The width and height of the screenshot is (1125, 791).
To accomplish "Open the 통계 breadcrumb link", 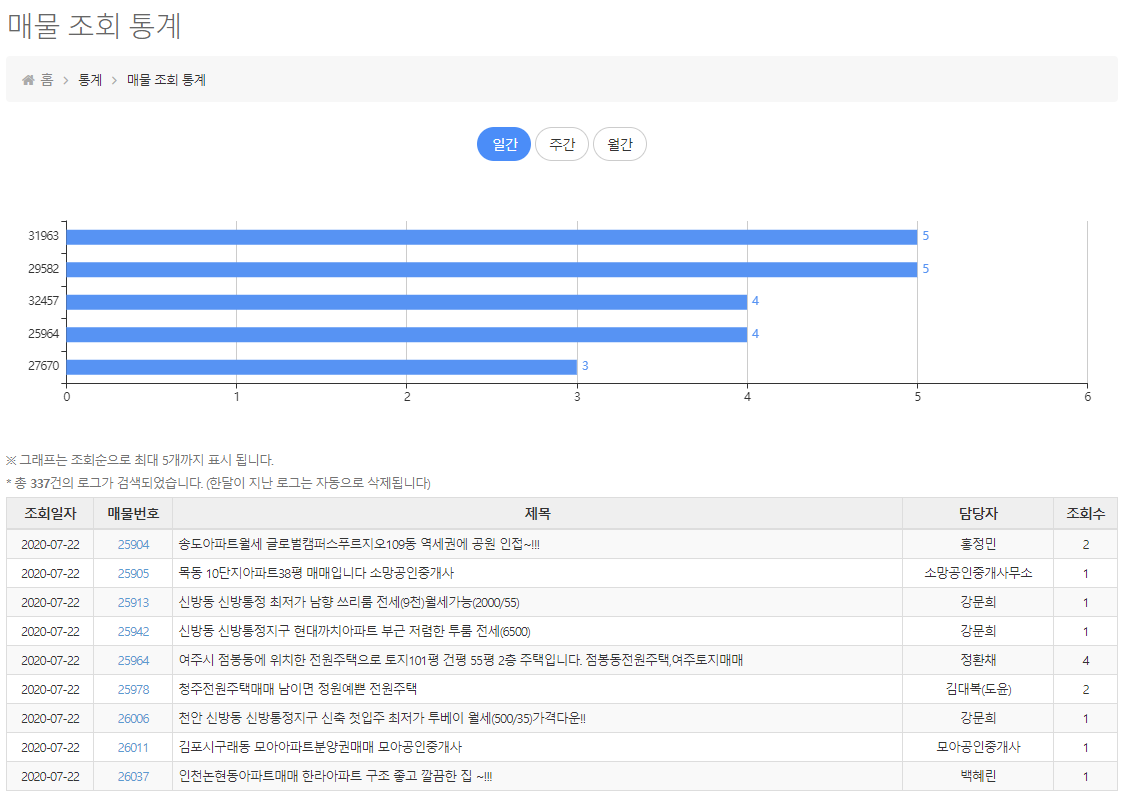I will (90, 80).
